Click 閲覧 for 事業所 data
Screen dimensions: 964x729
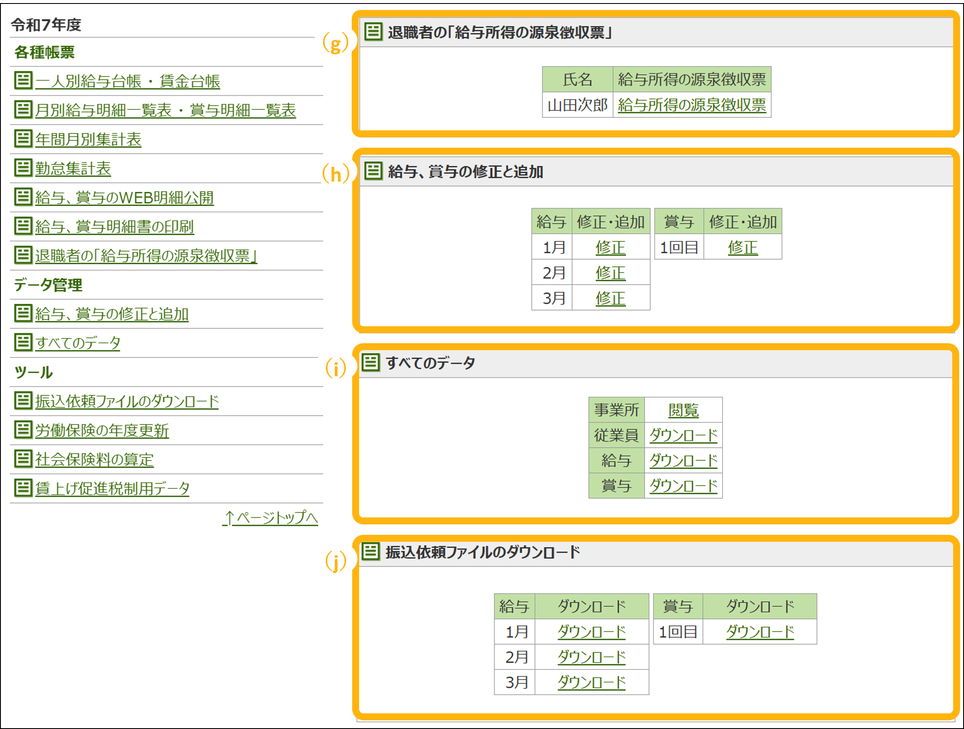coord(683,411)
